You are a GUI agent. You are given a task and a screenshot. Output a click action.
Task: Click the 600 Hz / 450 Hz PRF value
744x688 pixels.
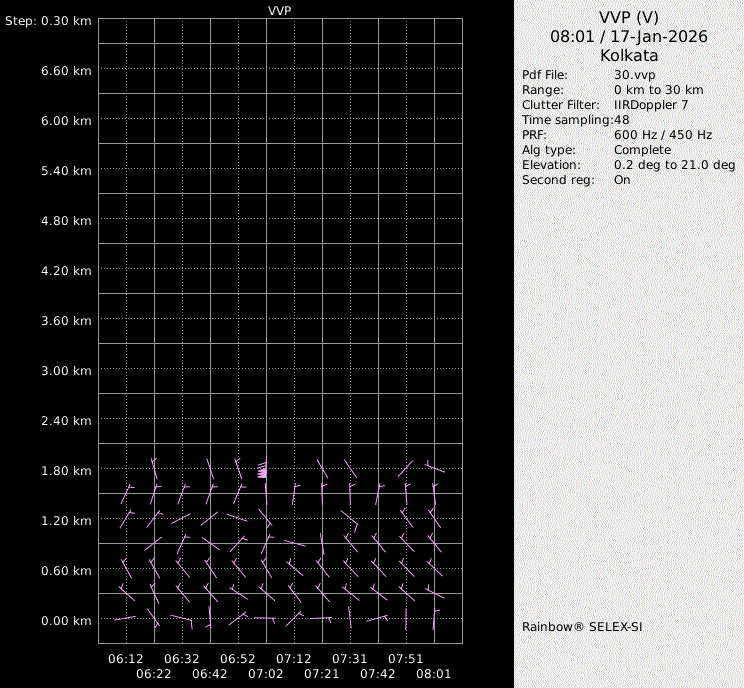click(x=663, y=135)
